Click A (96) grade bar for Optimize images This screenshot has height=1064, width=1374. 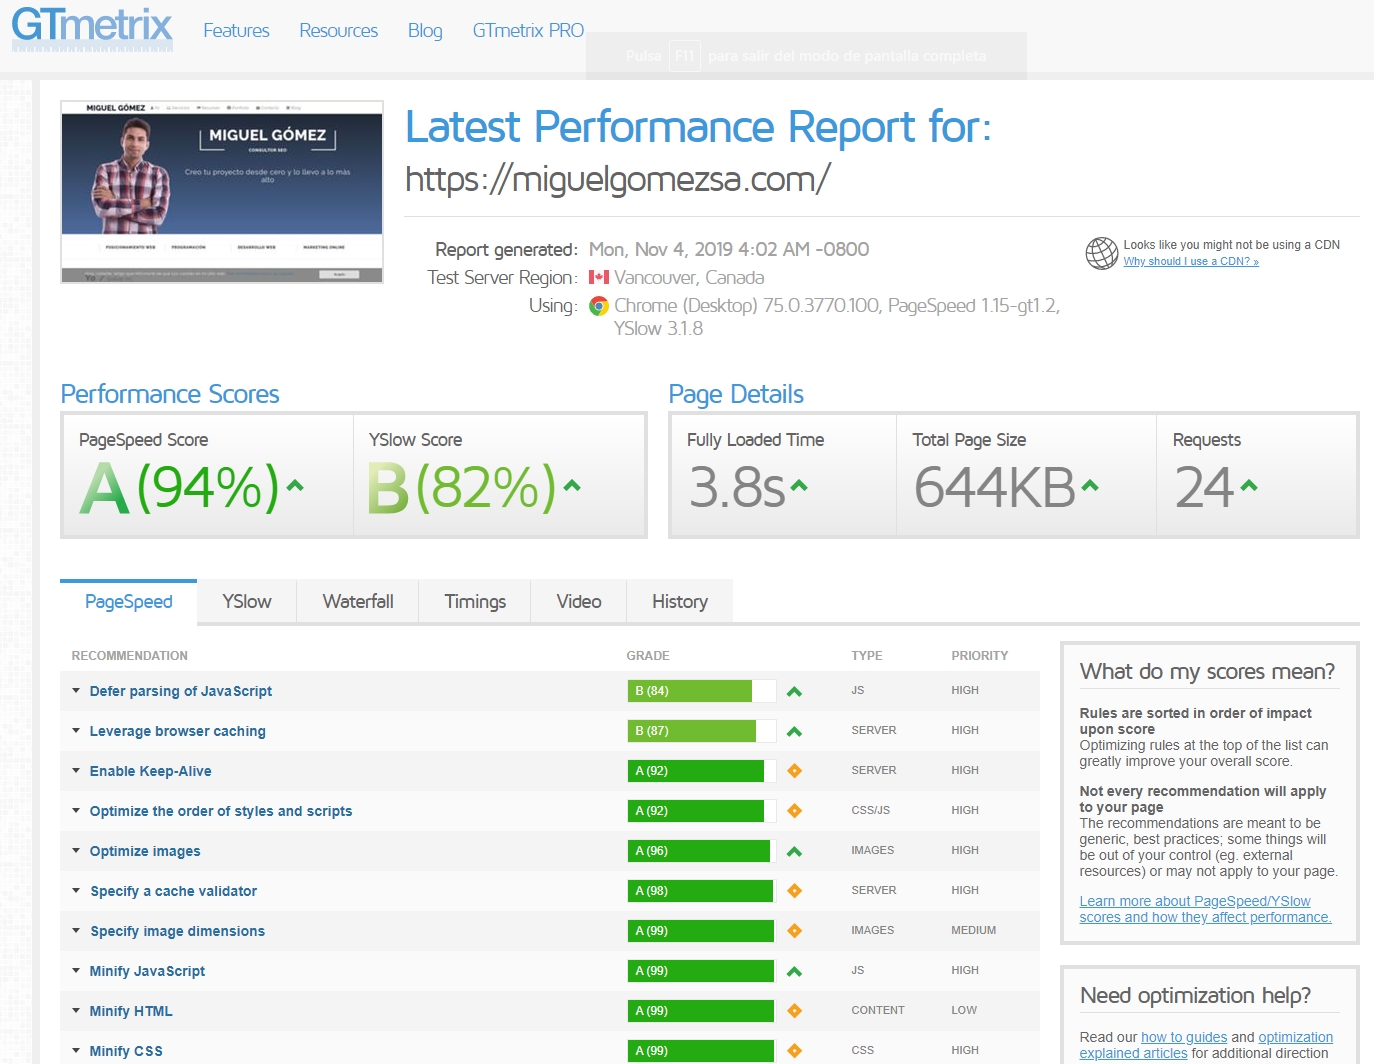point(702,851)
